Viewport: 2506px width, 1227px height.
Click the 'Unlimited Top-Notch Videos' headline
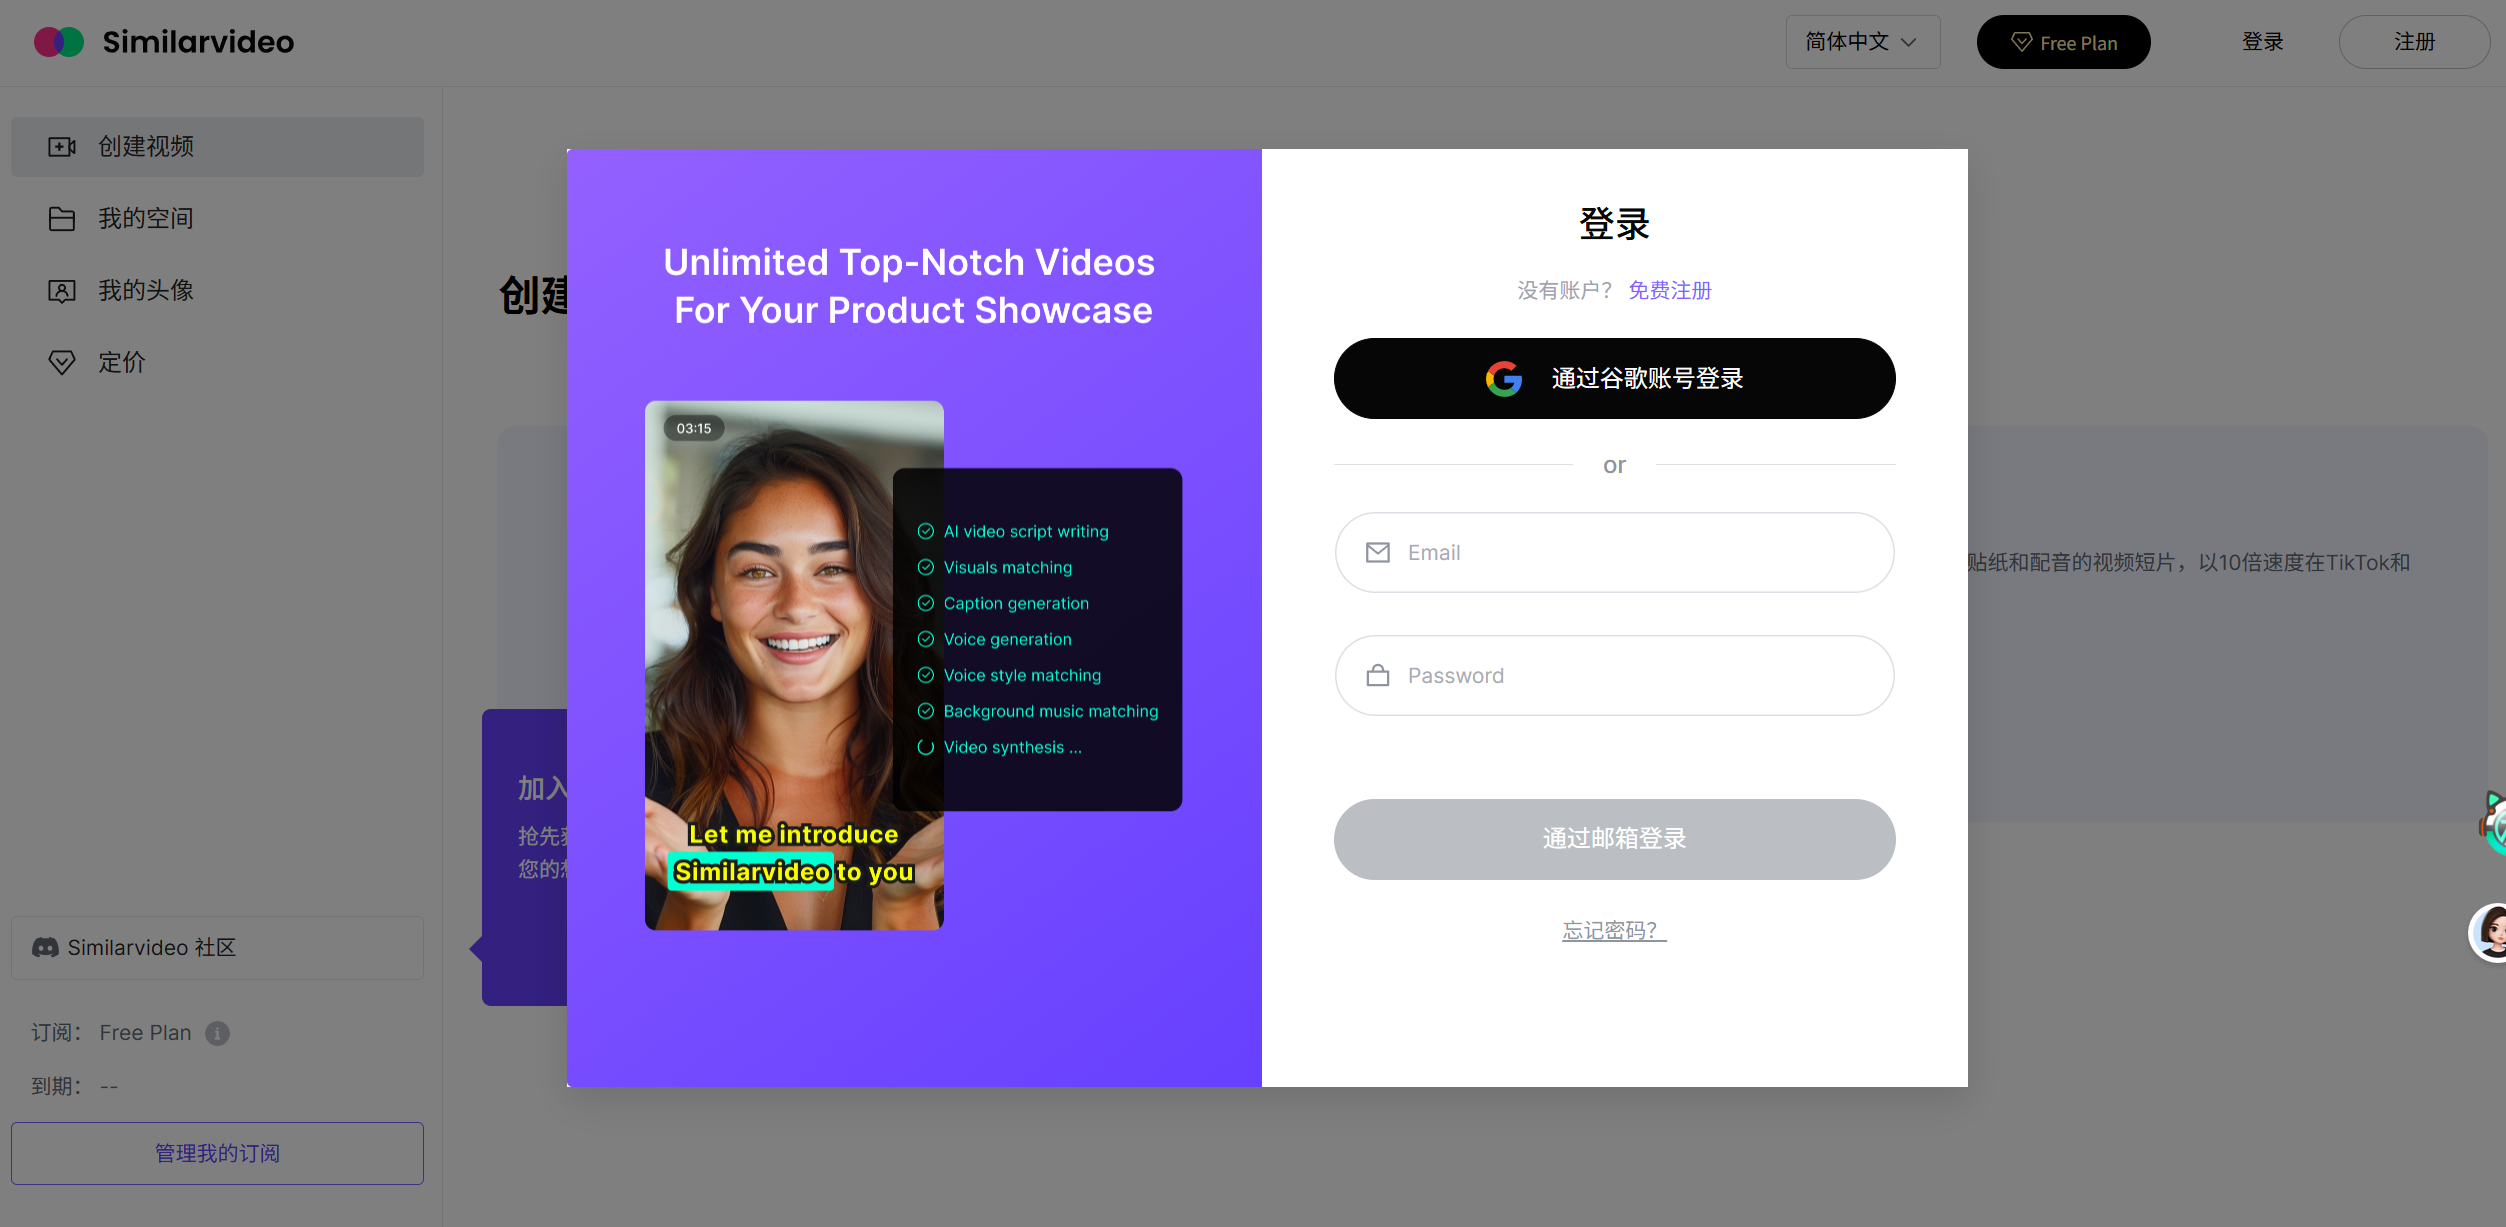tap(909, 262)
